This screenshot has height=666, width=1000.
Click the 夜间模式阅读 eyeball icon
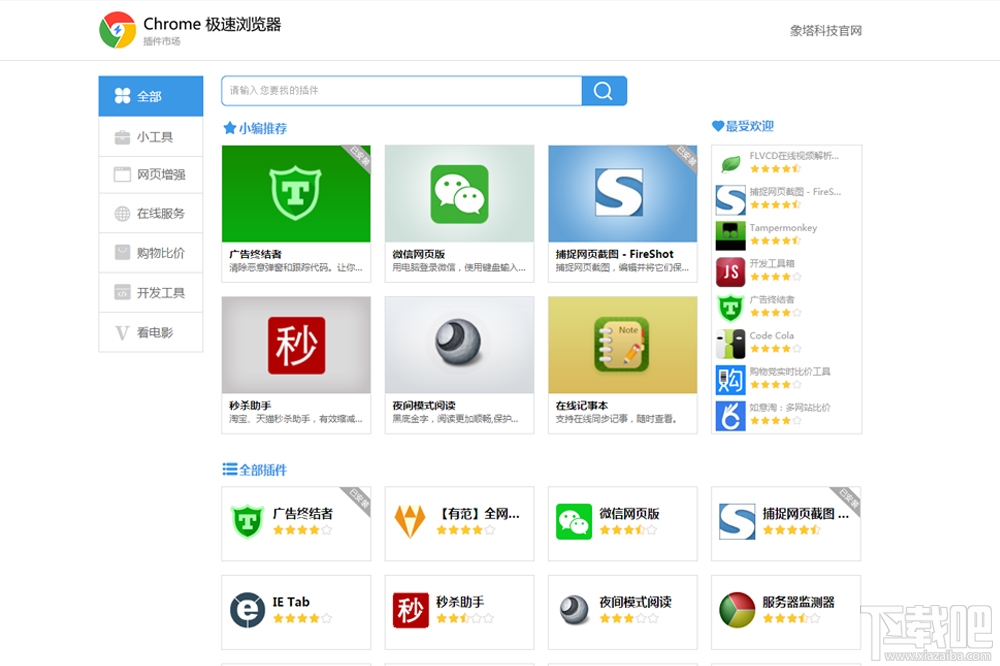click(459, 343)
